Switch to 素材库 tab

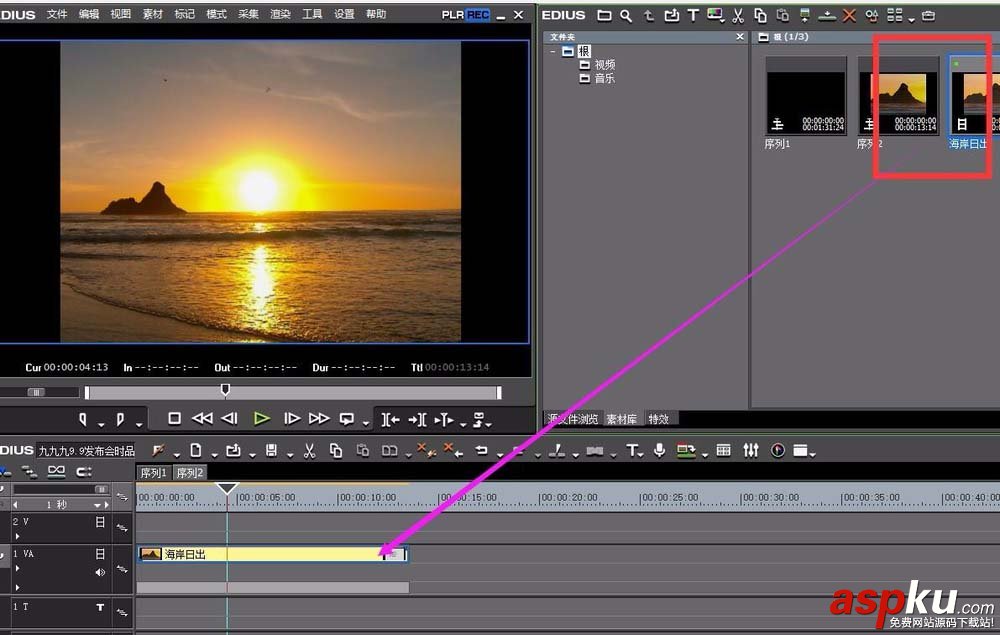622,419
